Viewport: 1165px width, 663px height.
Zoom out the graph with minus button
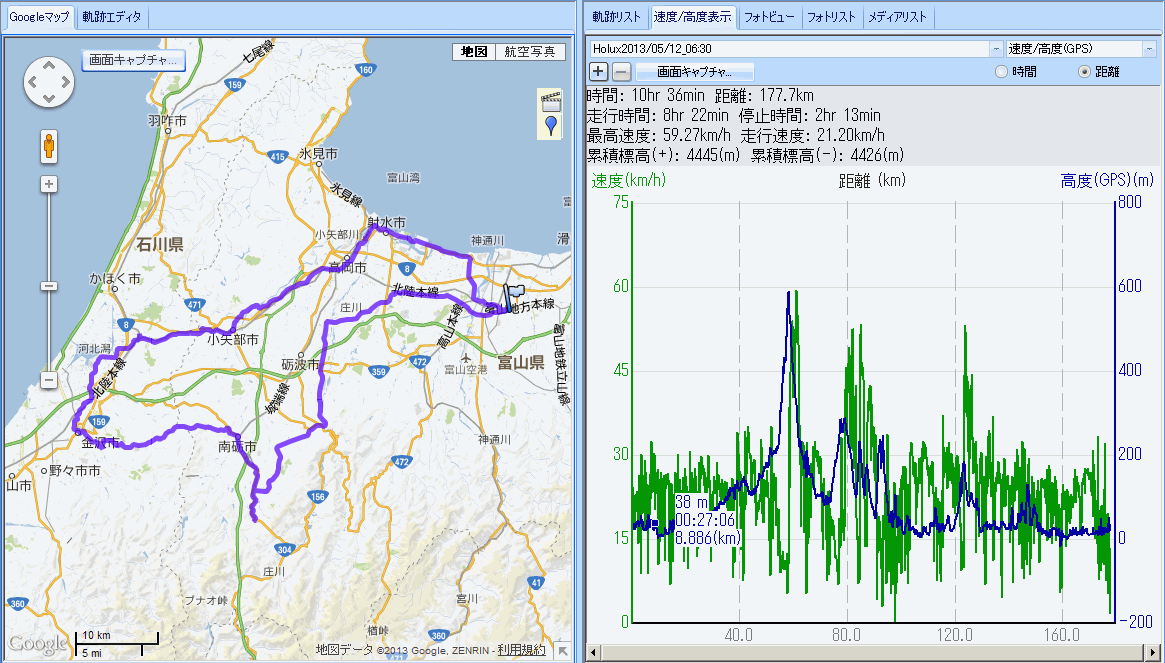click(x=621, y=71)
